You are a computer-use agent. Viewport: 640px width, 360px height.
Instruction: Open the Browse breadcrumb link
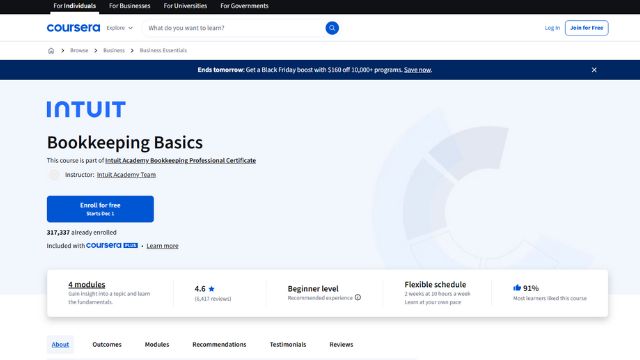[79, 51]
